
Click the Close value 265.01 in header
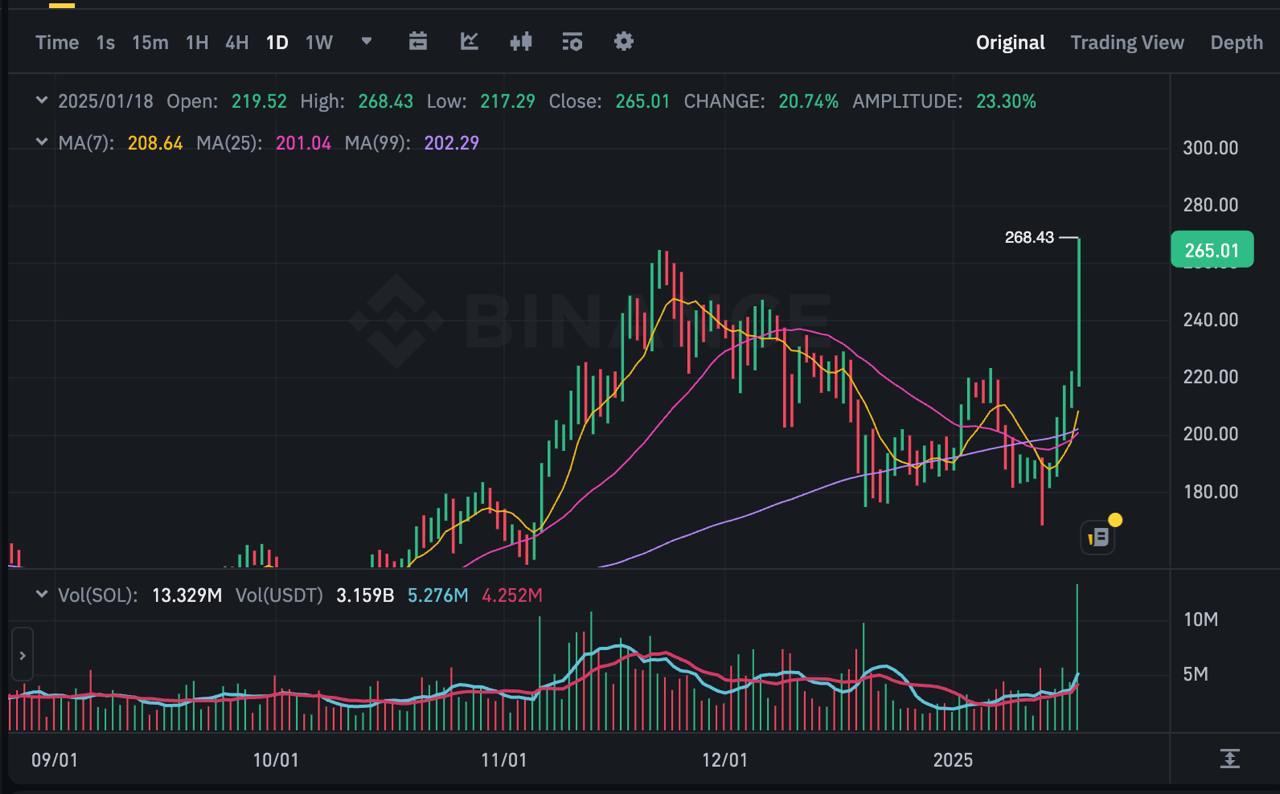click(x=642, y=101)
